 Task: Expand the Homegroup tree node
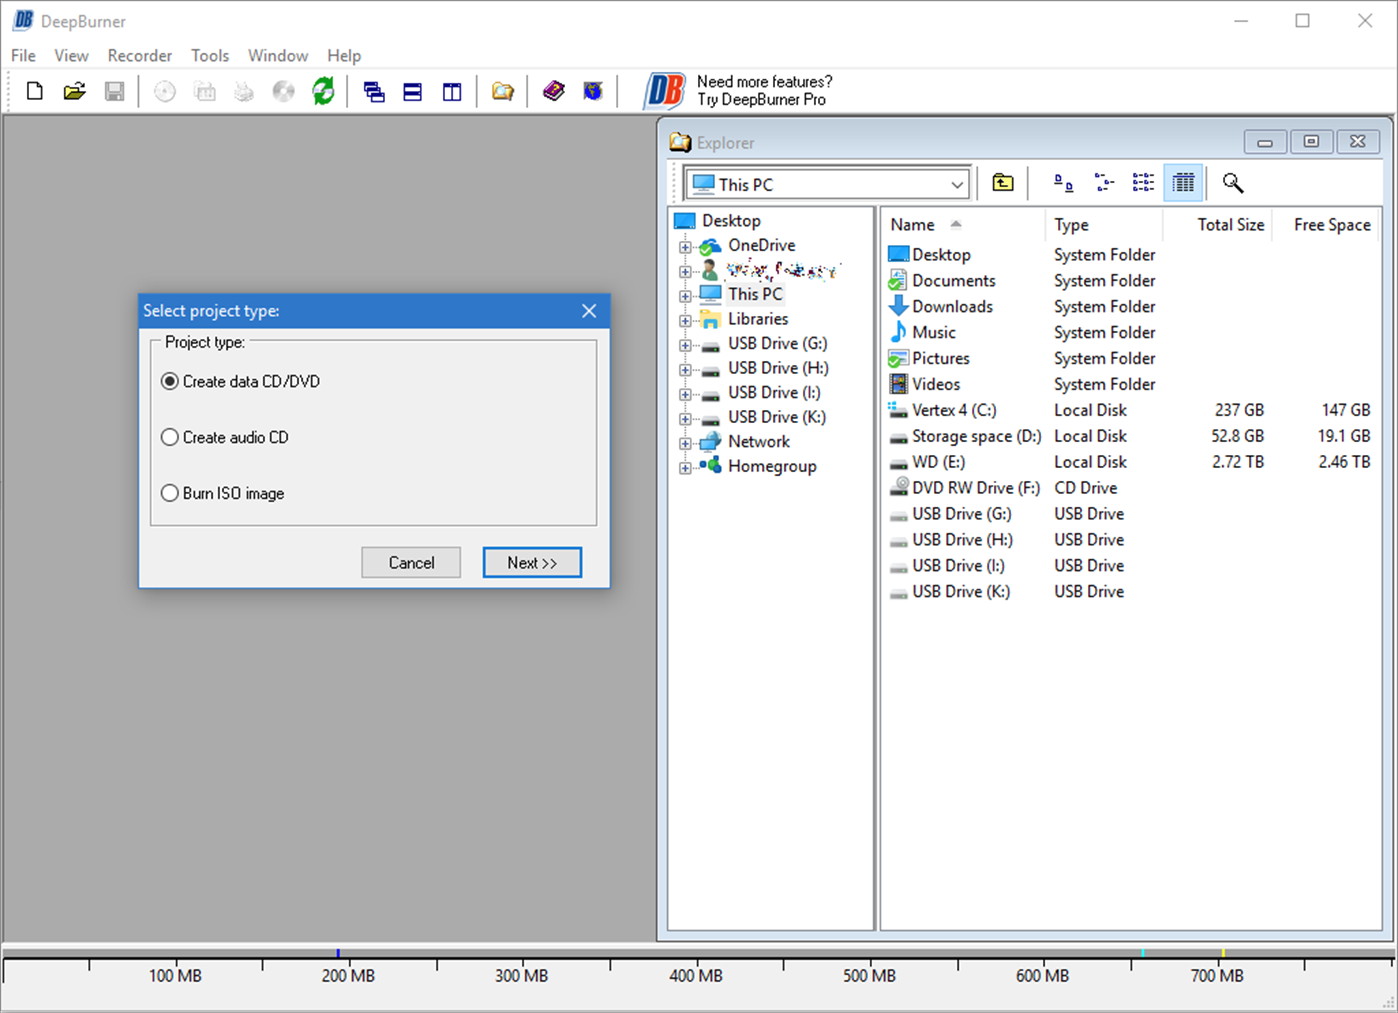coord(685,468)
